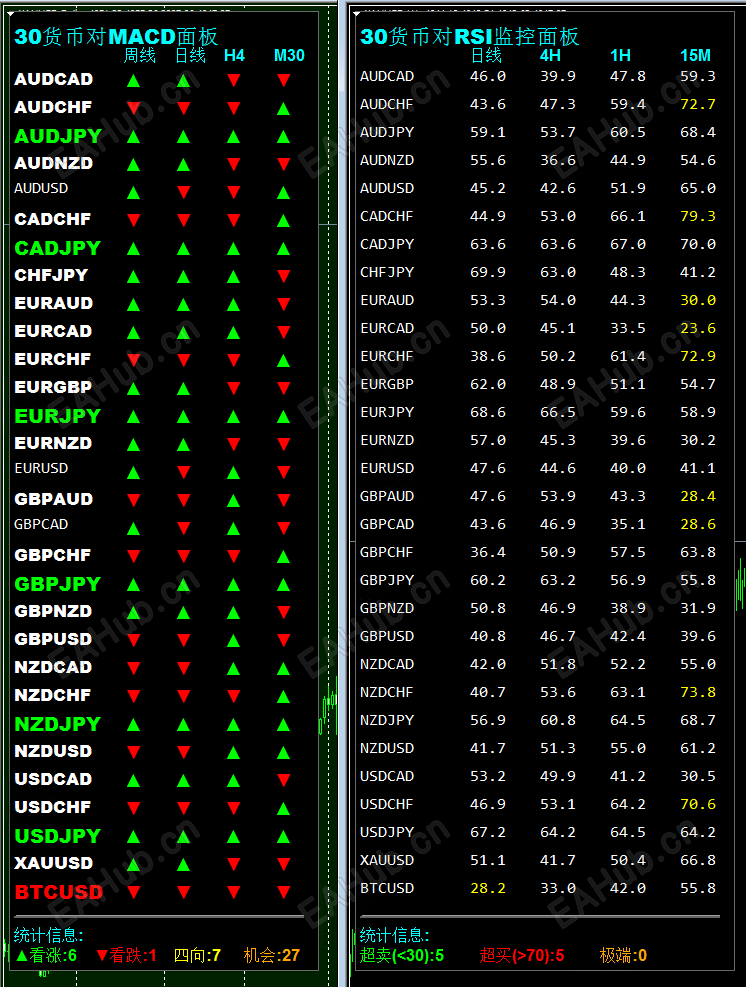Click CHFJPY M30 red down arrow
Screen dimensions: 746x987
[284, 276]
